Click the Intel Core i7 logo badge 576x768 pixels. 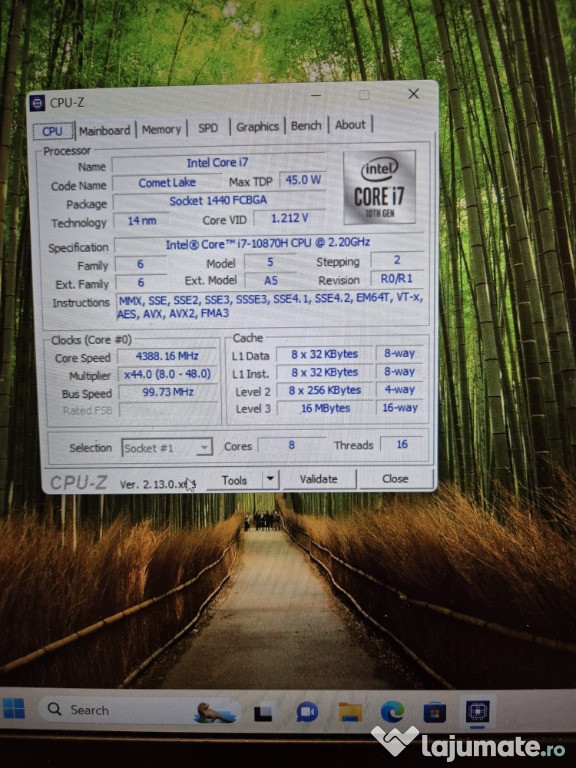coord(379,187)
